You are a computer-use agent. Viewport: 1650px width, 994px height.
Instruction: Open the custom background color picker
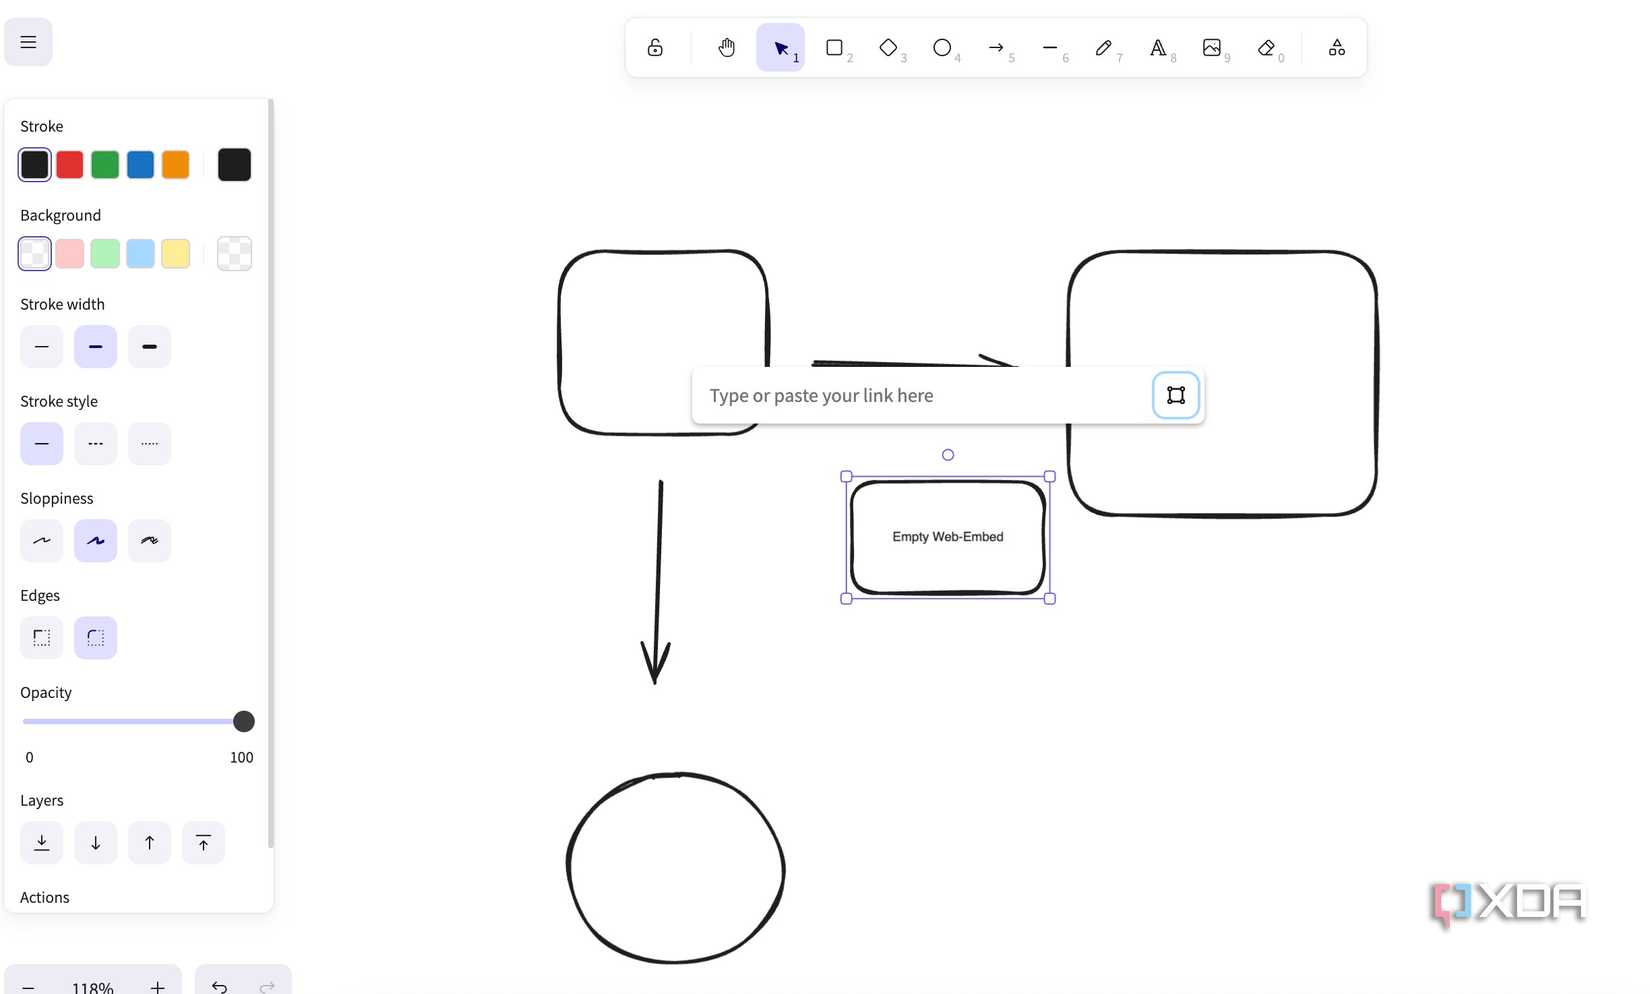click(234, 254)
